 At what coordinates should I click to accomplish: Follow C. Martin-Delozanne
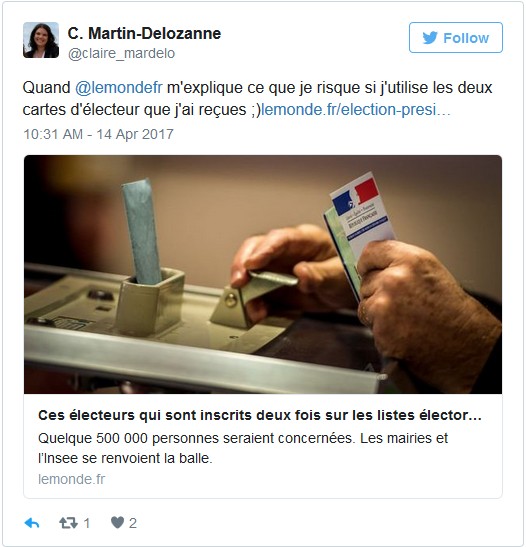[456, 38]
